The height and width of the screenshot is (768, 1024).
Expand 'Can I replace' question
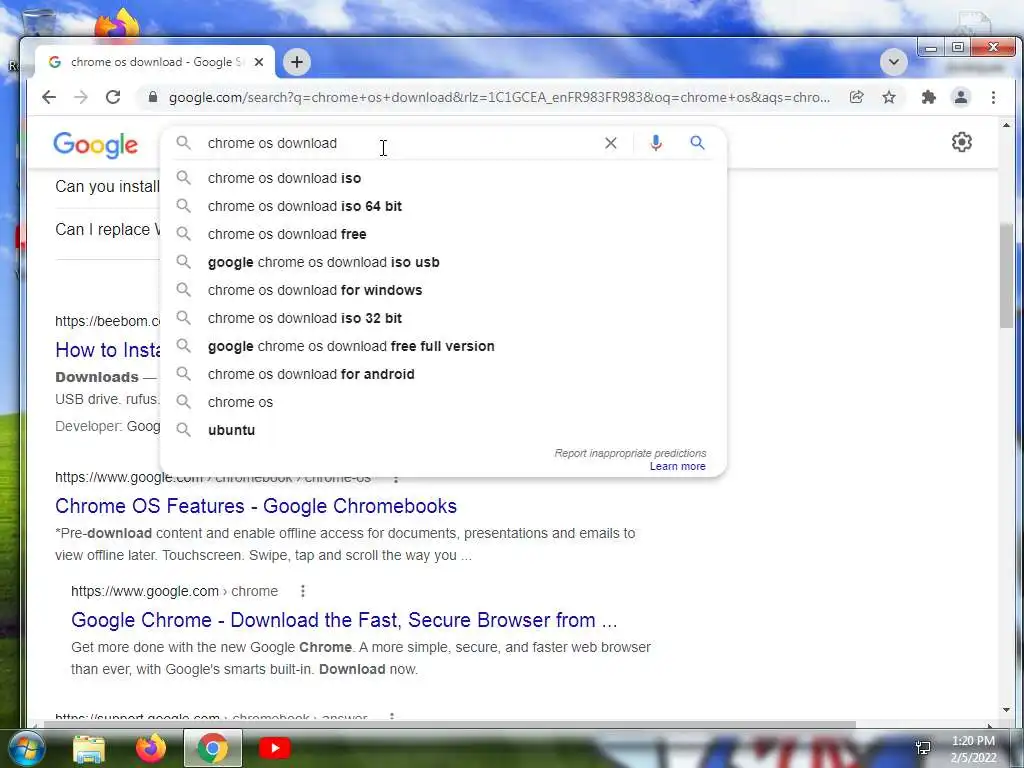pyautogui.click(x=107, y=230)
